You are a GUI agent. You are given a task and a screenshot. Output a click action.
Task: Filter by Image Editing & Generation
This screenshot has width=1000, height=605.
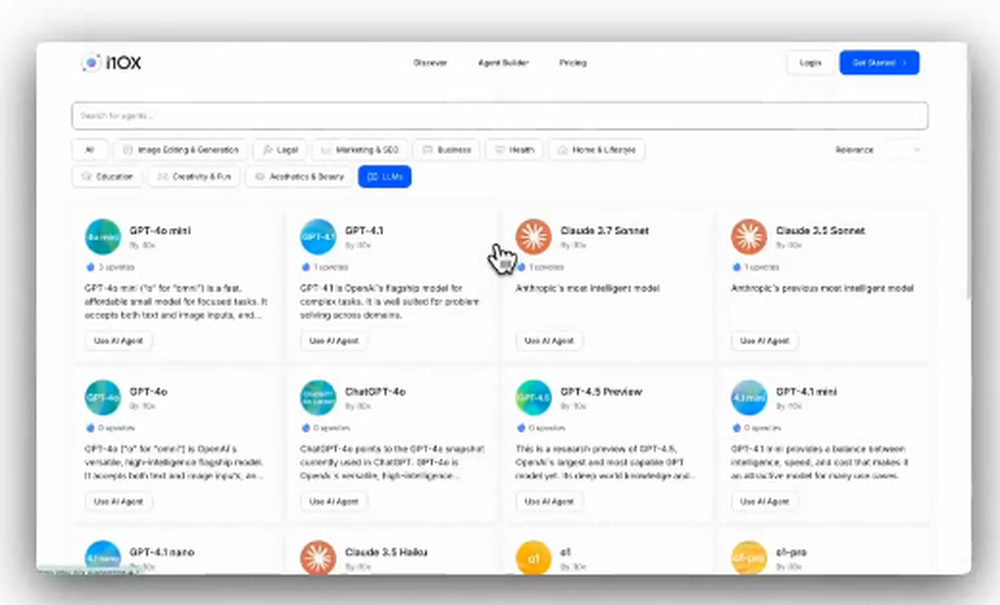(180, 150)
